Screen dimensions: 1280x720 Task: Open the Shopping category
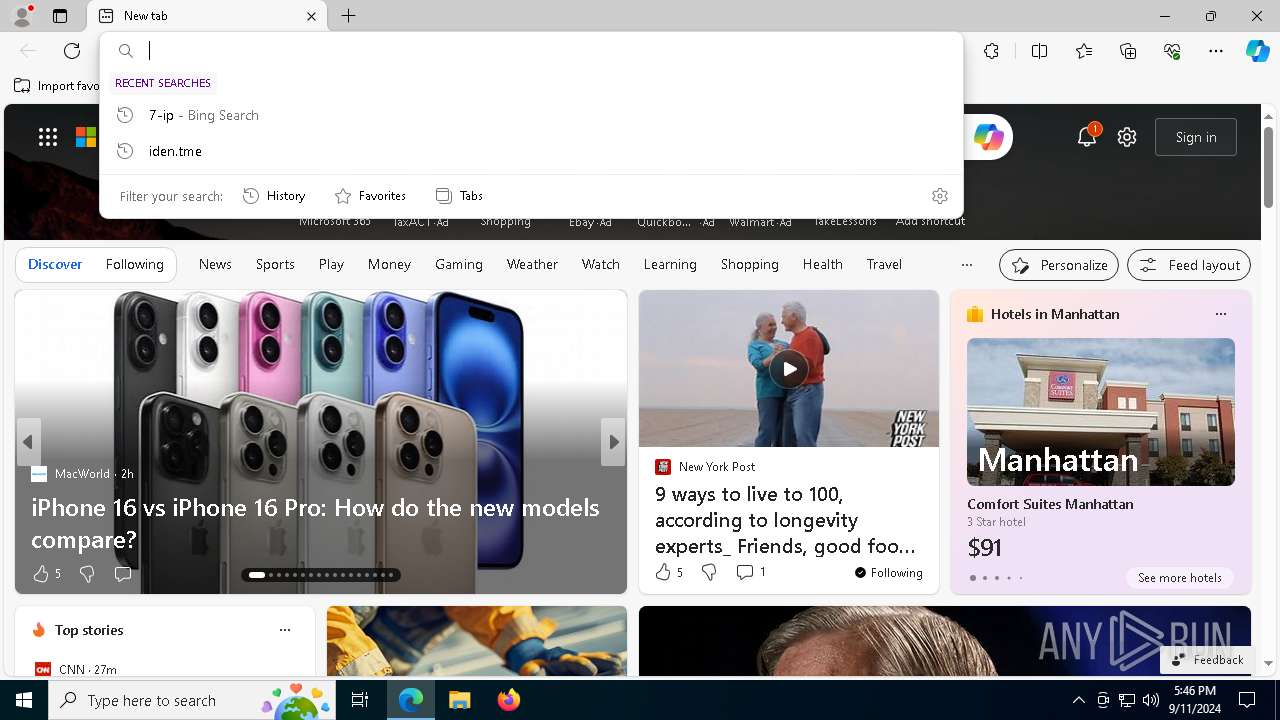749,264
